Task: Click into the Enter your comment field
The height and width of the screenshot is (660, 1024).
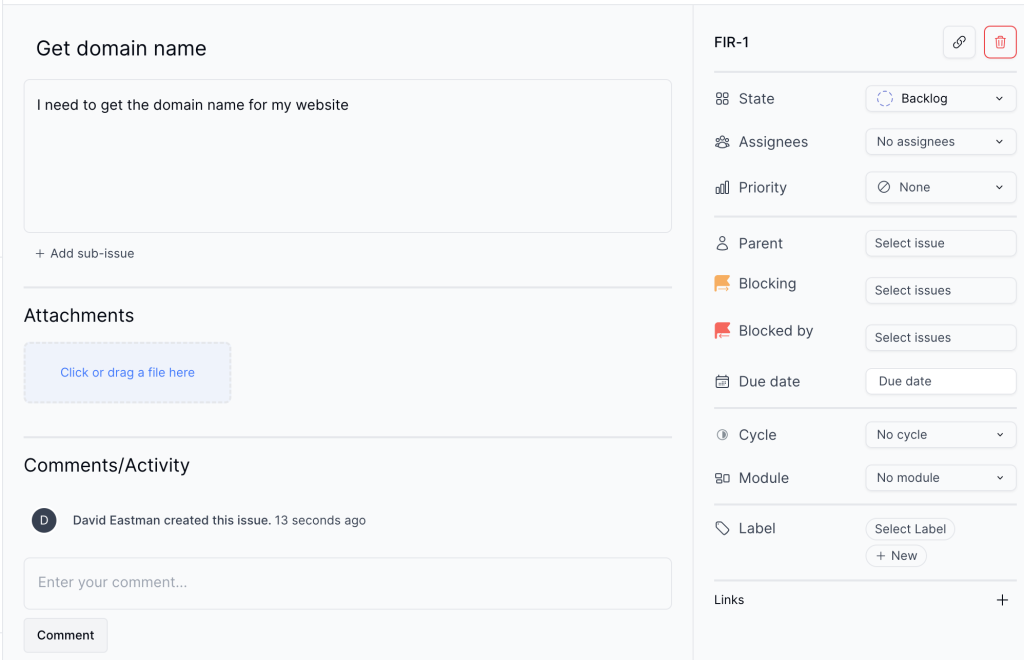Action: [347, 583]
